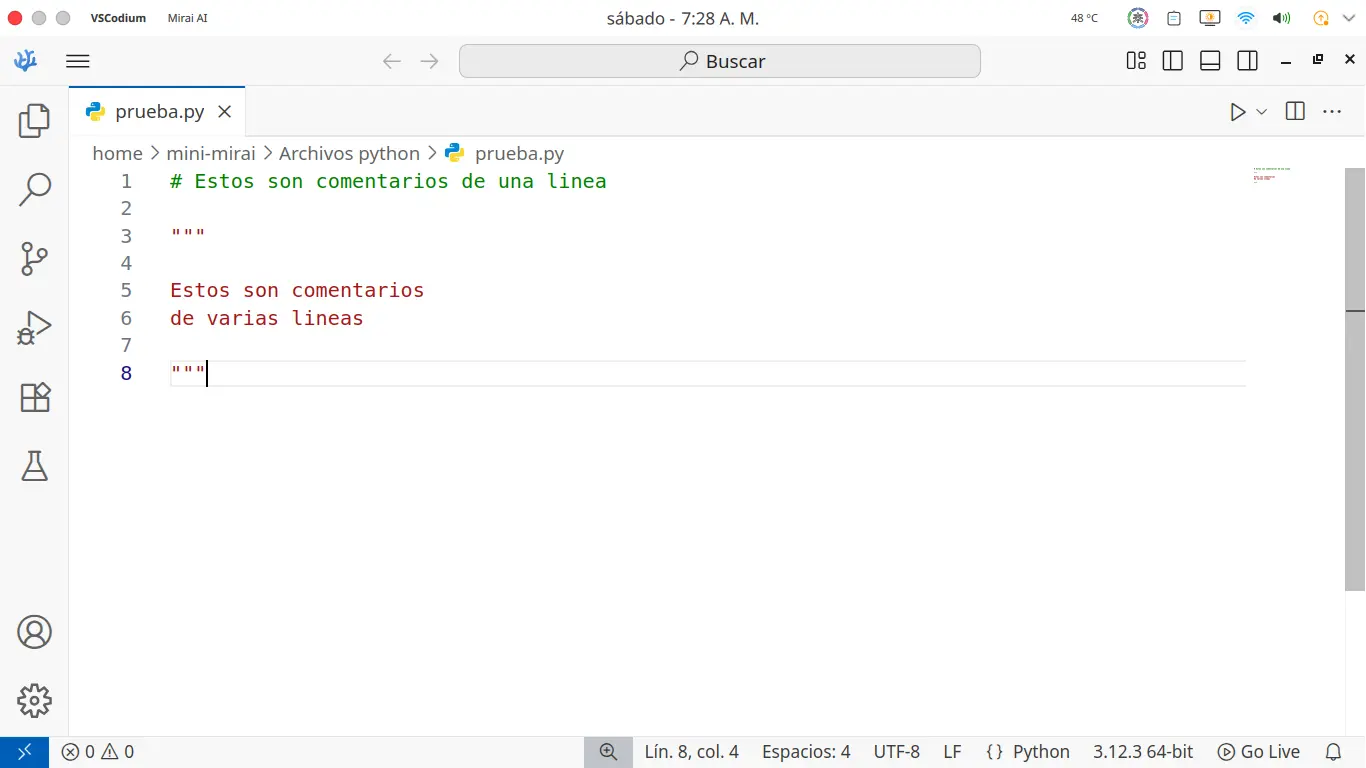
Task: Open the VSCodium menu in top bar
Action: [x=118, y=18]
